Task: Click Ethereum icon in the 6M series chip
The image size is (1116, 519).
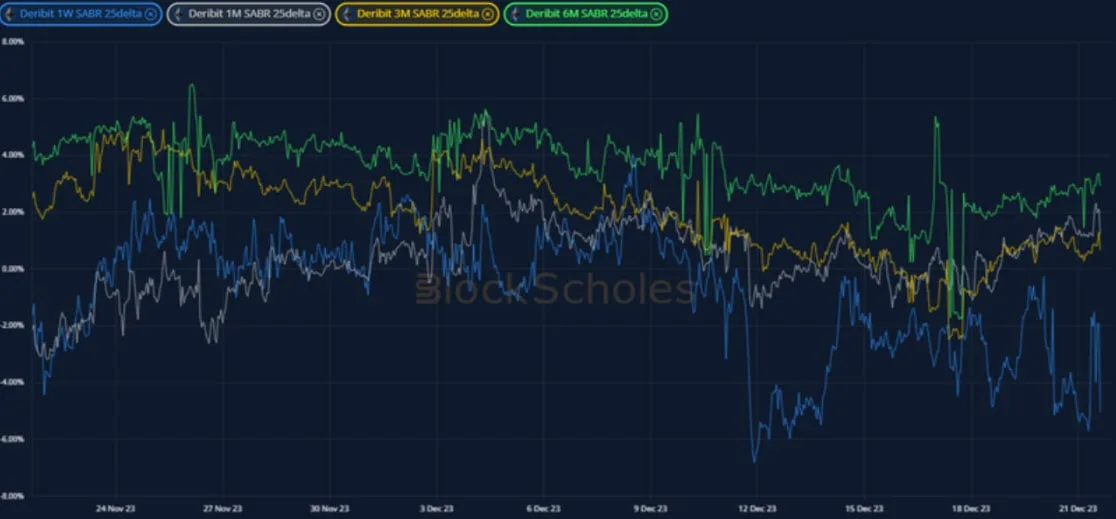Action: point(515,14)
